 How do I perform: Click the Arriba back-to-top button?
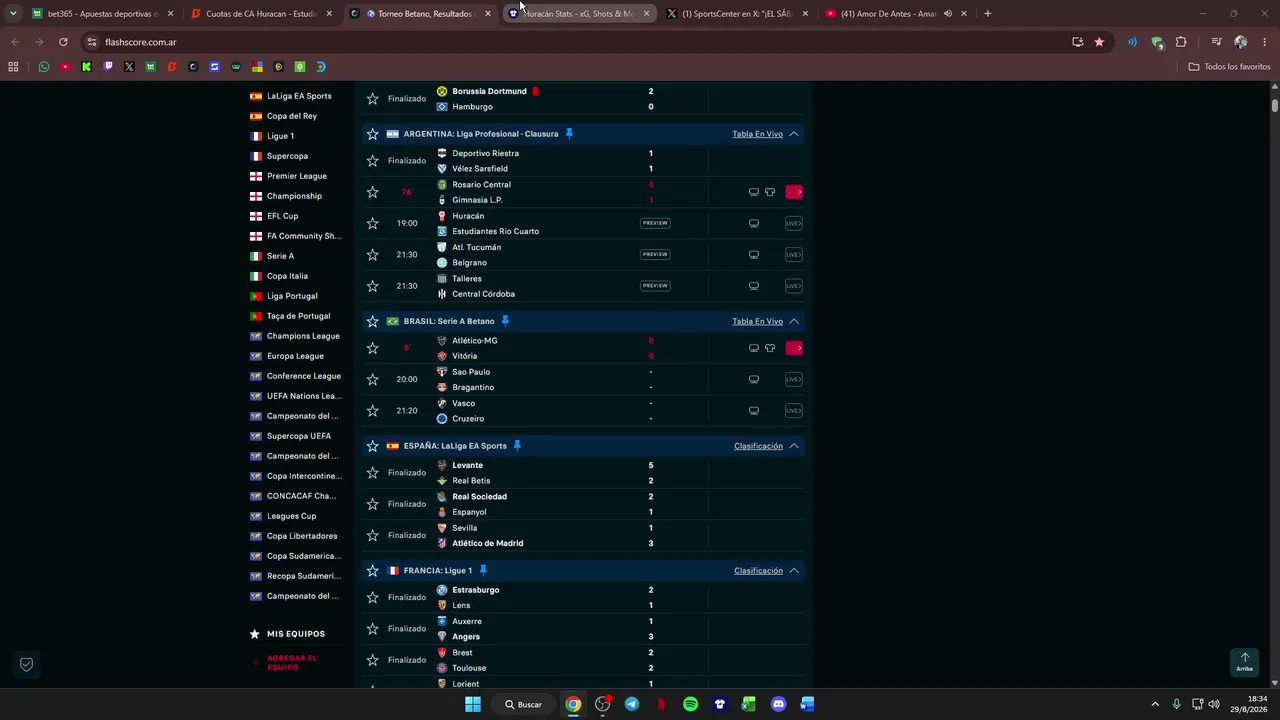coord(1244,662)
